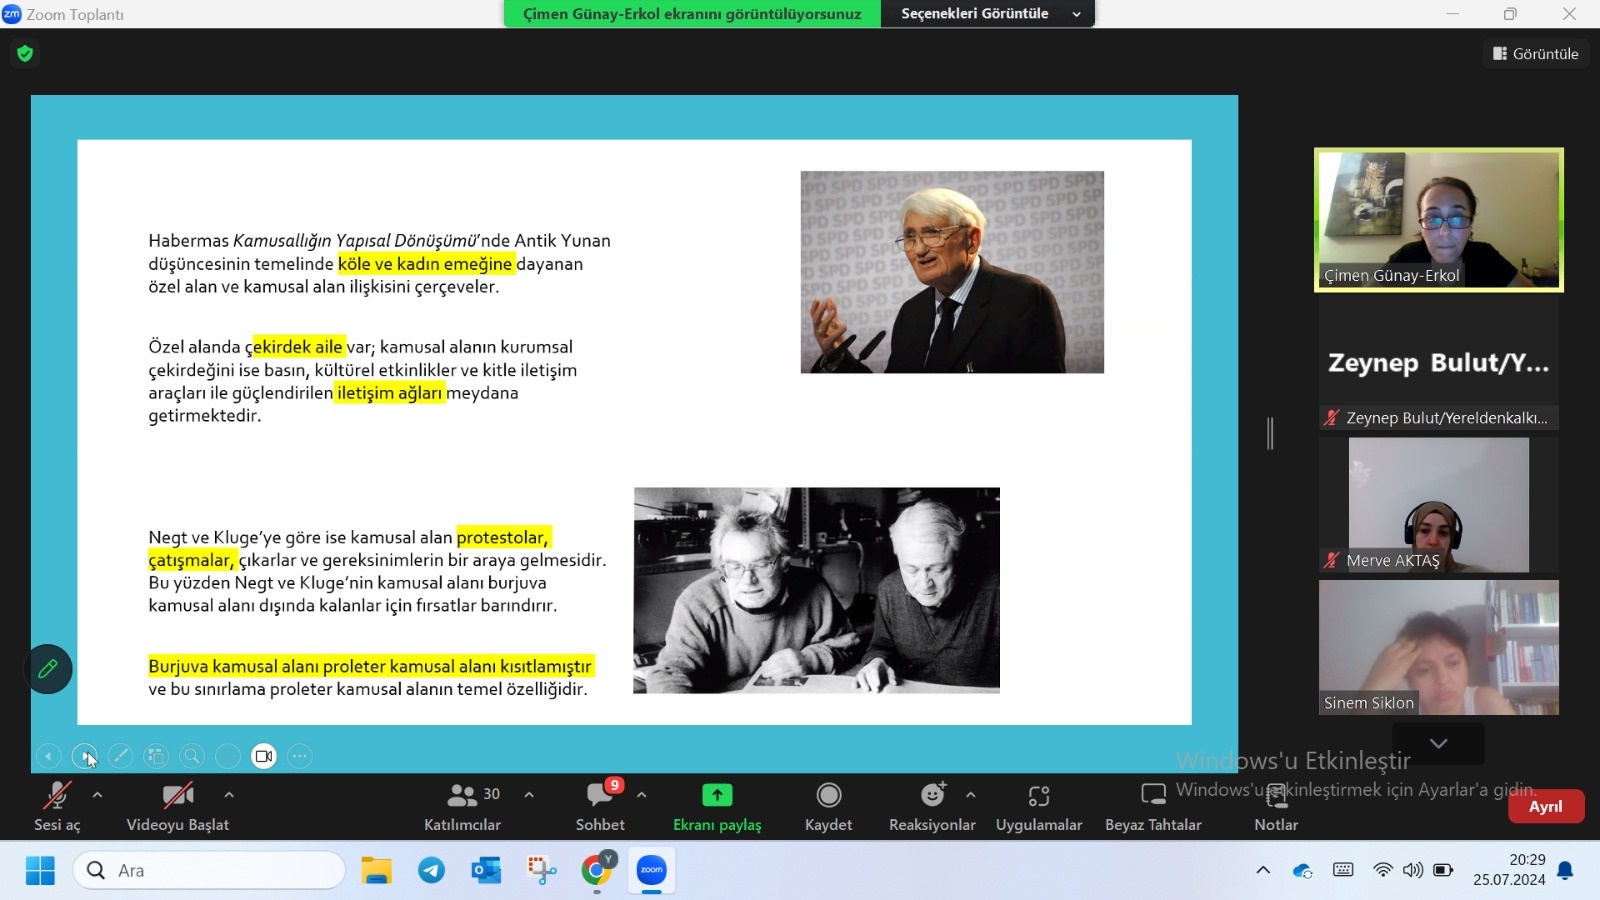Open Reaksiyonlar reactions menu
The height and width of the screenshot is (900, 1600).
click(x=932, y=806)
